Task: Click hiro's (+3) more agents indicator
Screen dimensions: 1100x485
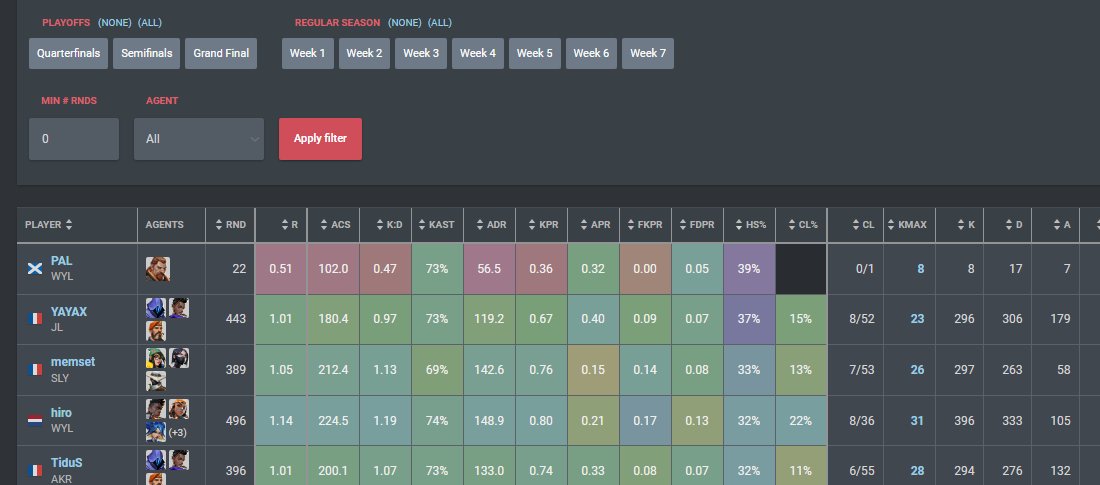Action: pyautogui.click(x=177, y=432)
